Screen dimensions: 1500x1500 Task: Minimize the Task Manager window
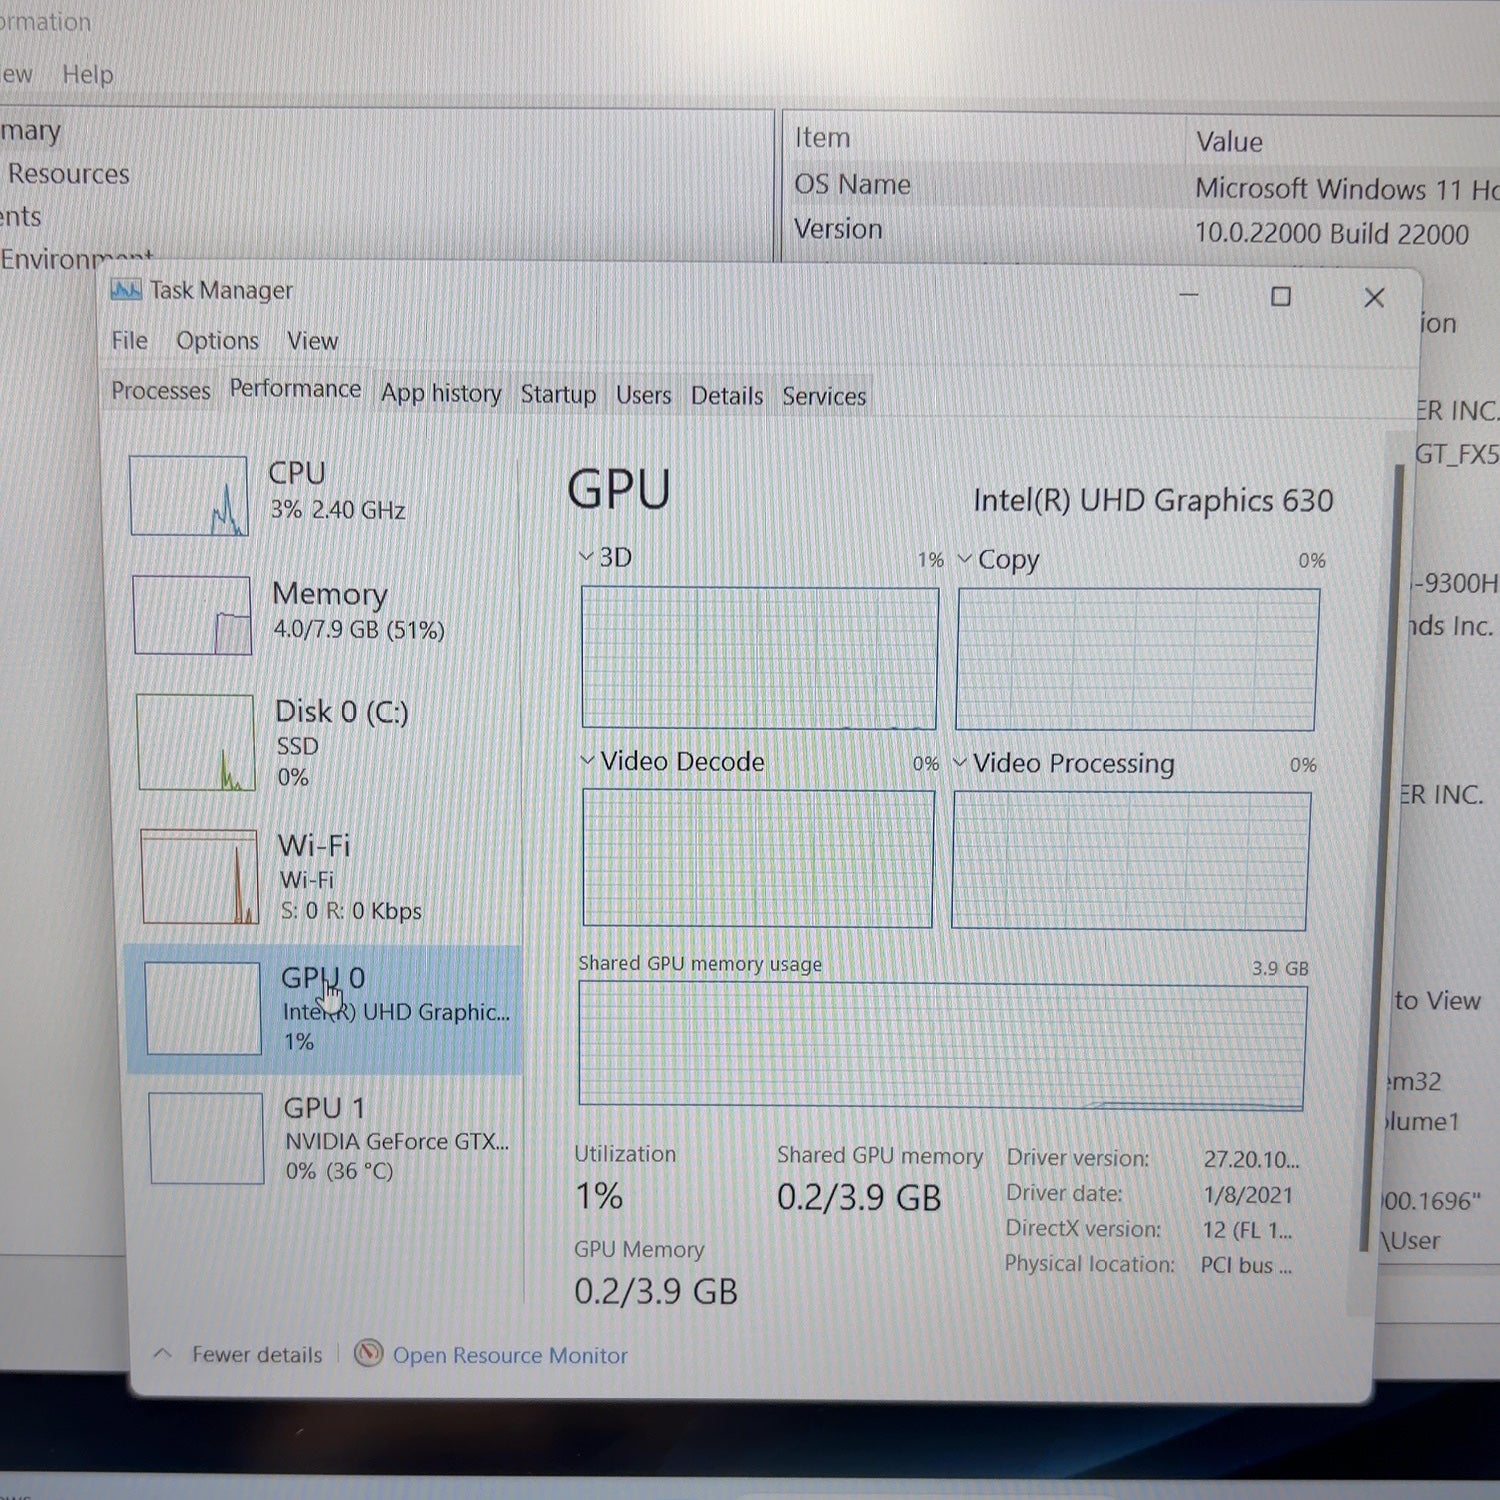pyautogui.click(x=1188, y=295)
